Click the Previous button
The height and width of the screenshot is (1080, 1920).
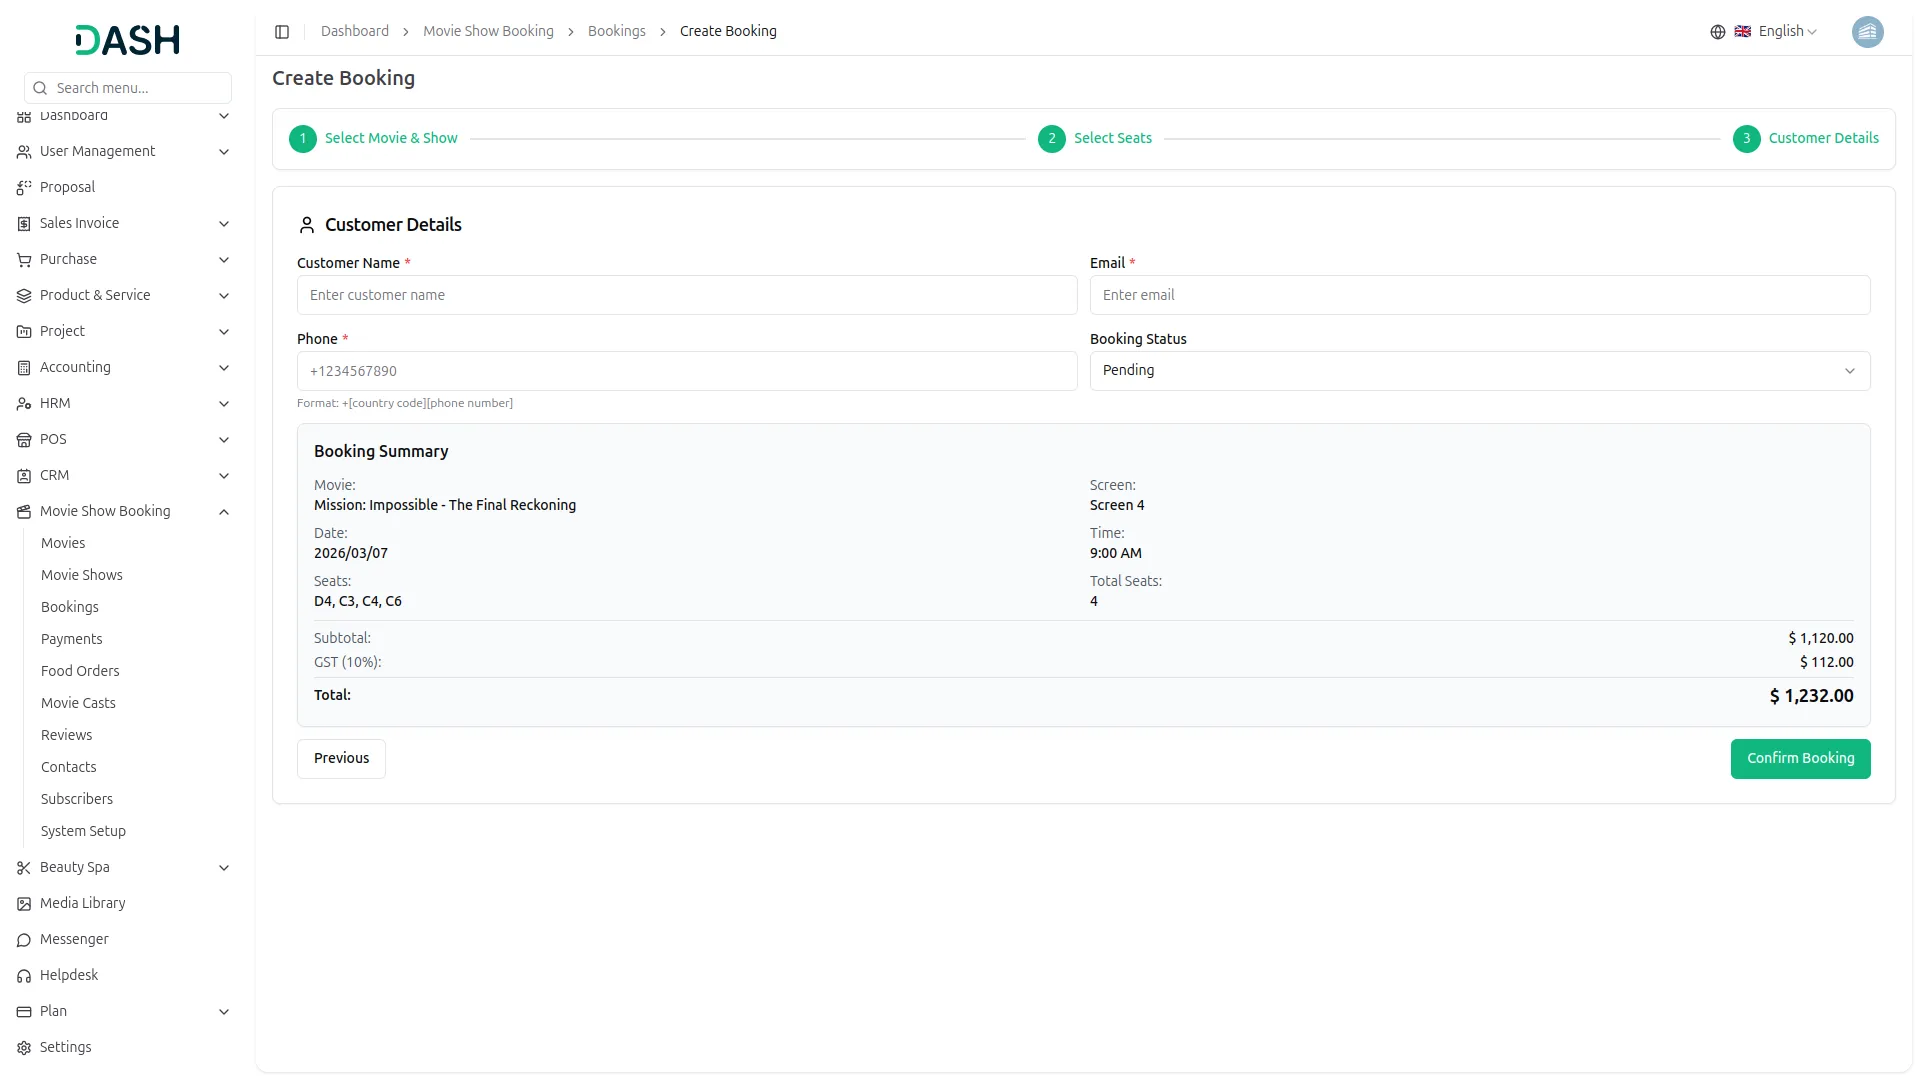coord(340,758)
